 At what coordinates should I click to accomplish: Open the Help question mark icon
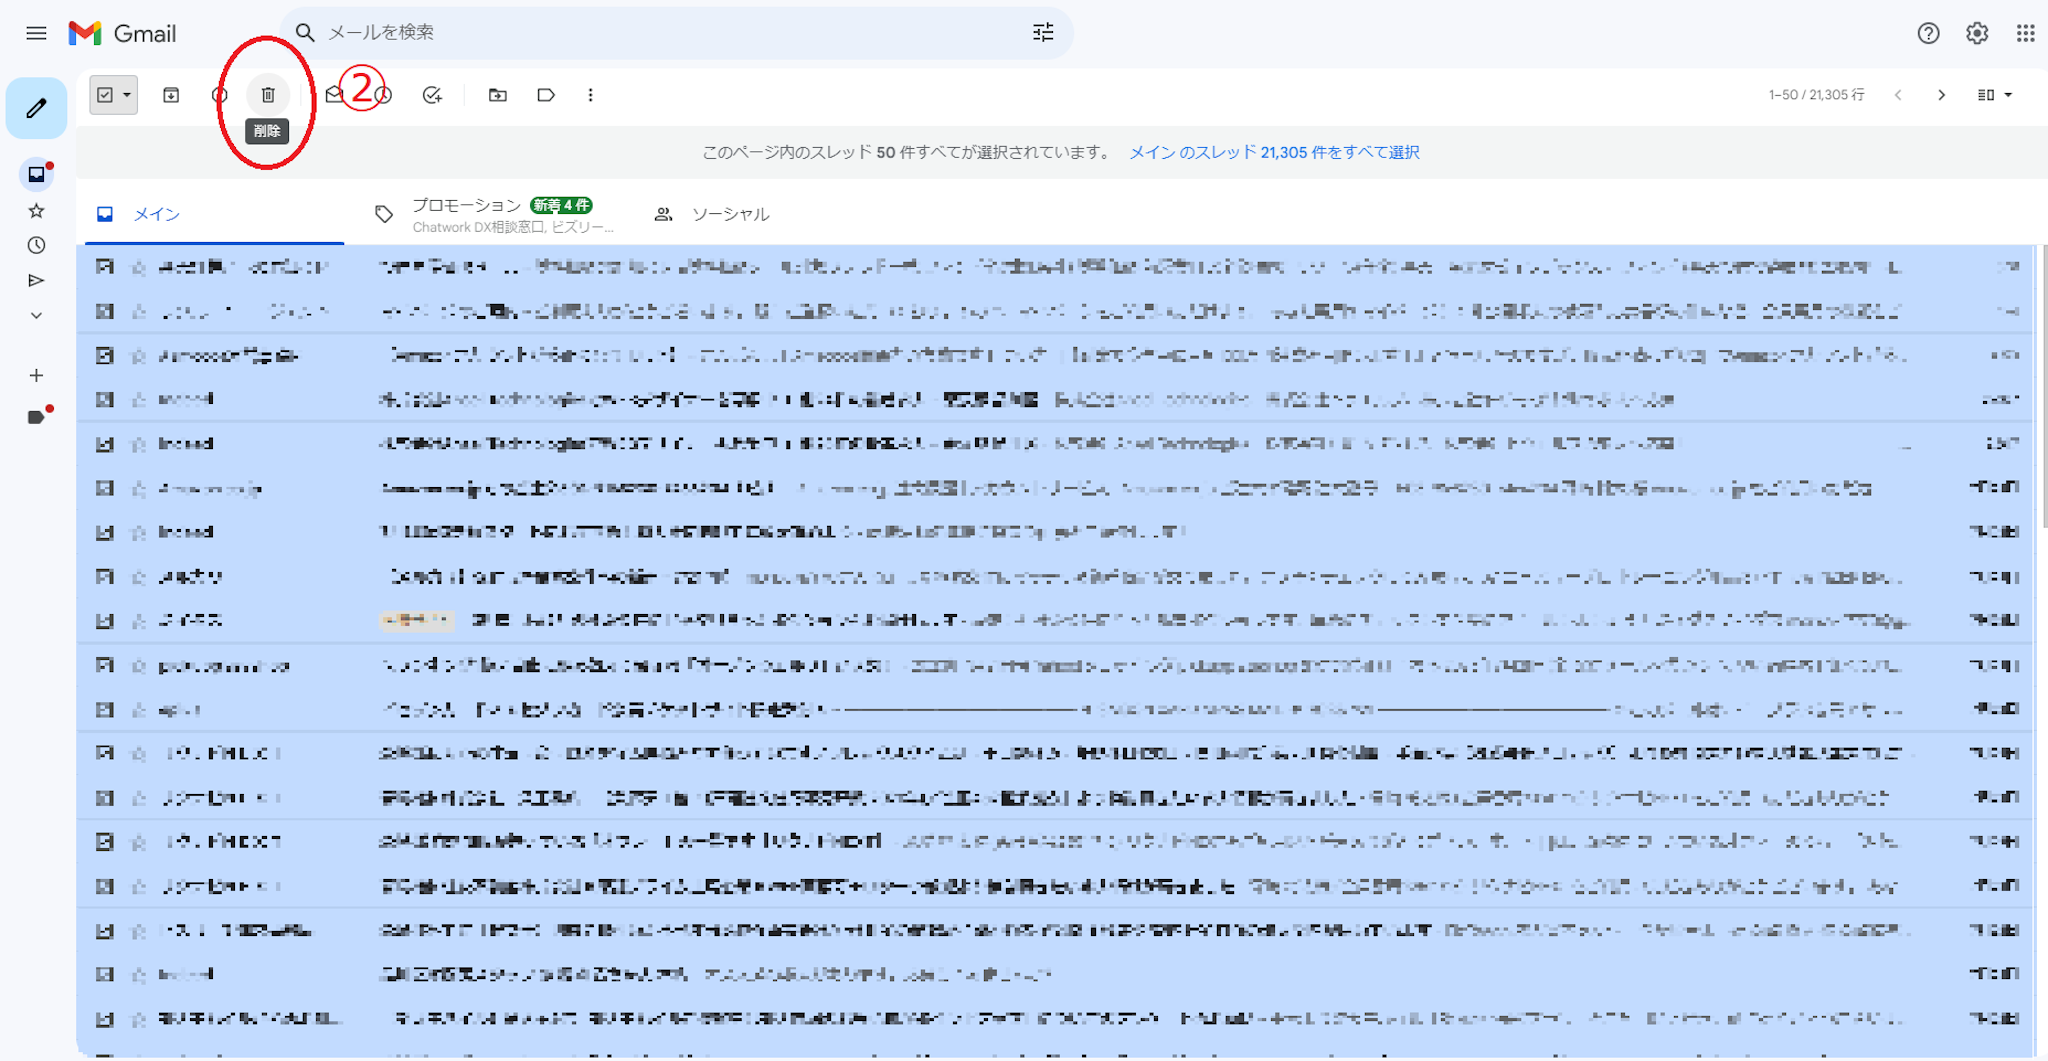point(1928,33)
